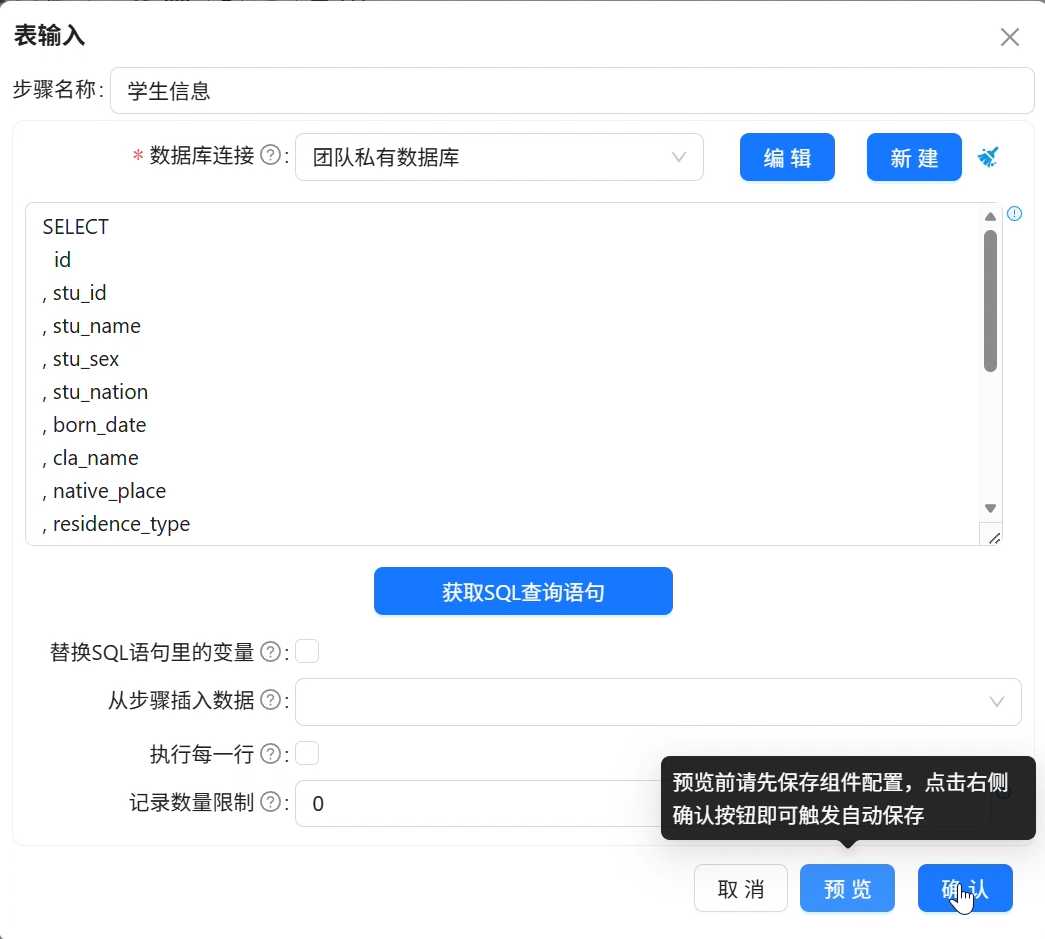
Task: Toggle the 执行每一行 checkbox
Action: click(307, 754)
